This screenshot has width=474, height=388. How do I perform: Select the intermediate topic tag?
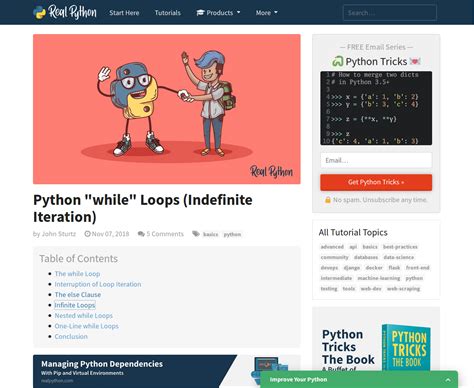coord(336,278)
